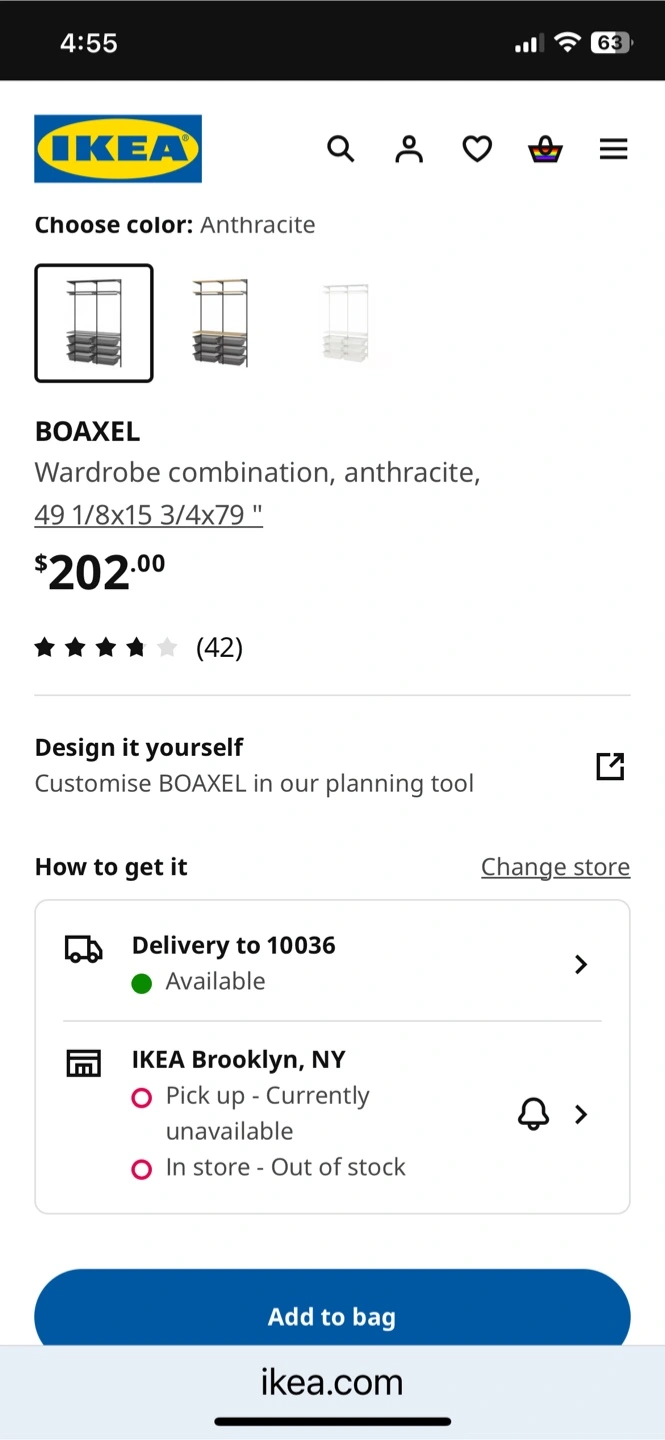Open the star rating with 42 reviews
Viewport: 665px width, 1440px height.
[139, 648]
